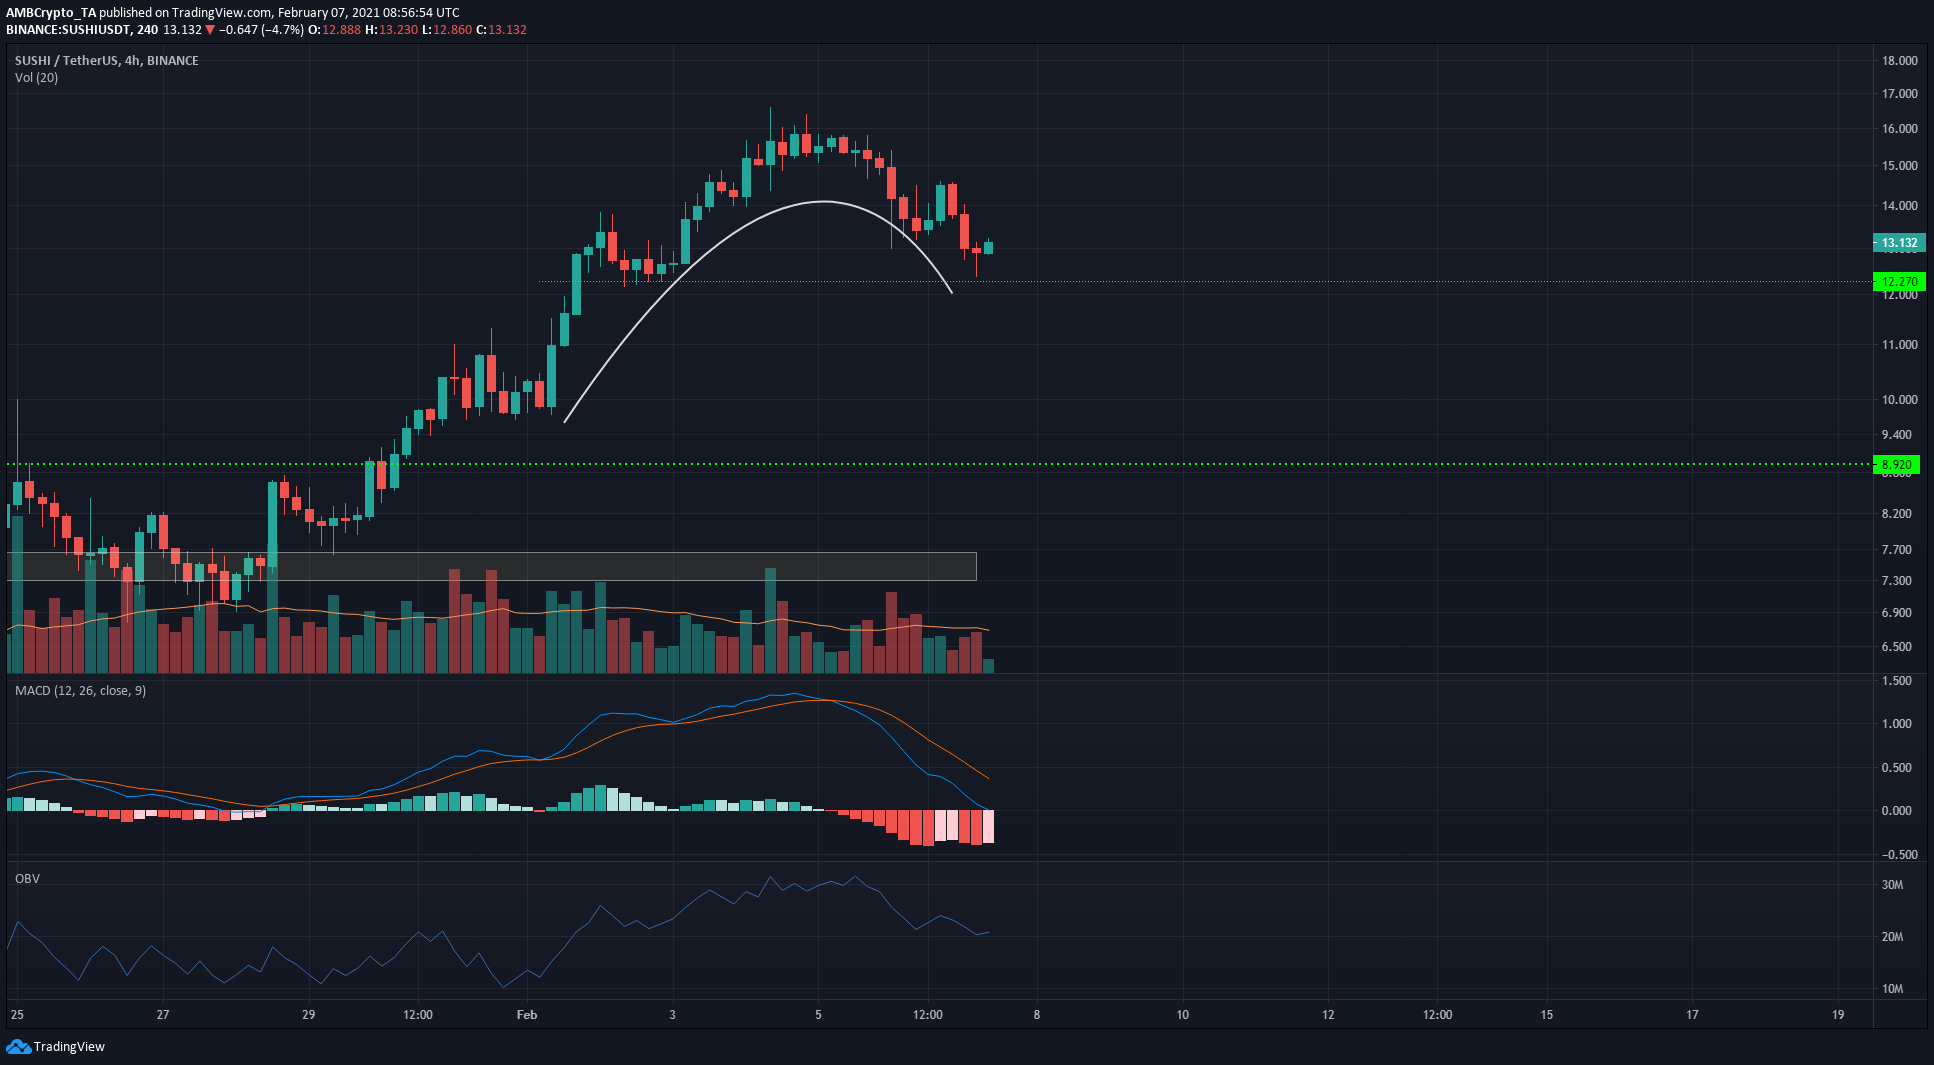Click the TradingView brand text link
The width and height of the screenshot is (1934, 1065).
(x=69, y=1047)
